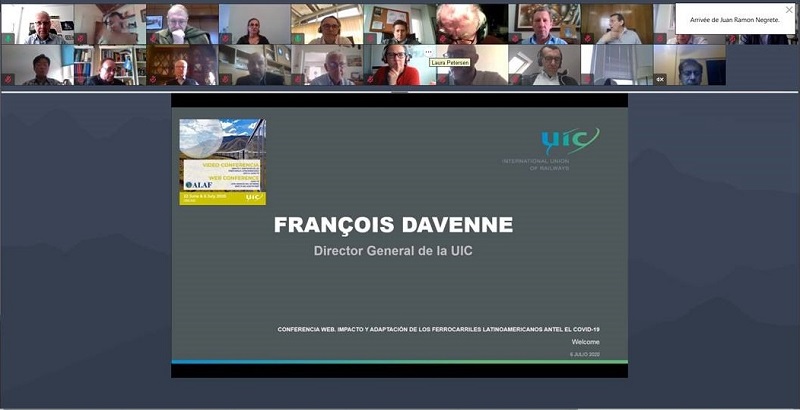Select the video tile with the wood-panel wall
Viewport: 800px width, 410px height.
tap(617, 24)
